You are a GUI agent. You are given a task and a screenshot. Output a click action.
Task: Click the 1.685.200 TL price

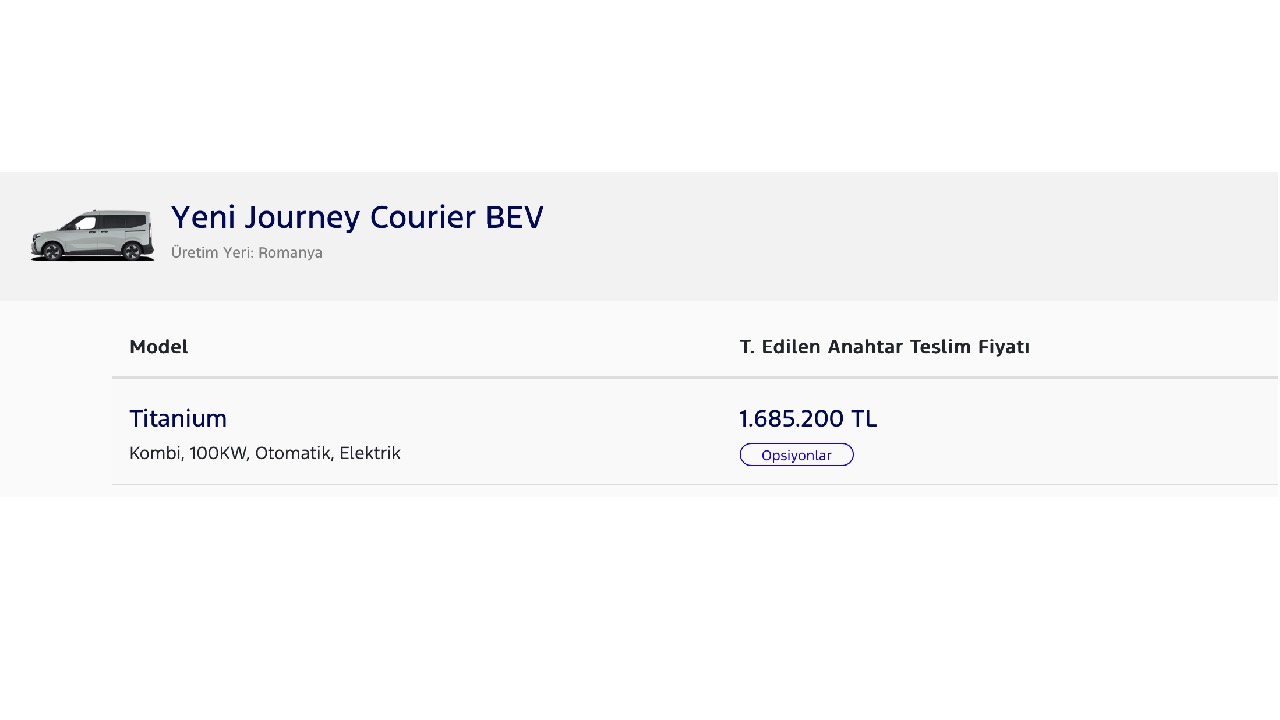[808, 419]
